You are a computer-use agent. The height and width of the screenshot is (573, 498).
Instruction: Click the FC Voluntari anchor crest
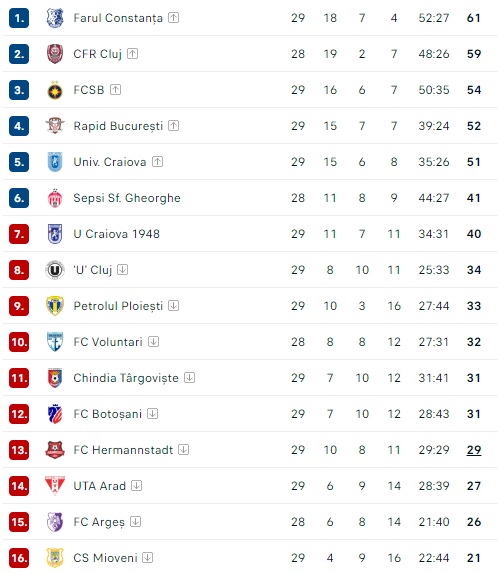point(55,342)
